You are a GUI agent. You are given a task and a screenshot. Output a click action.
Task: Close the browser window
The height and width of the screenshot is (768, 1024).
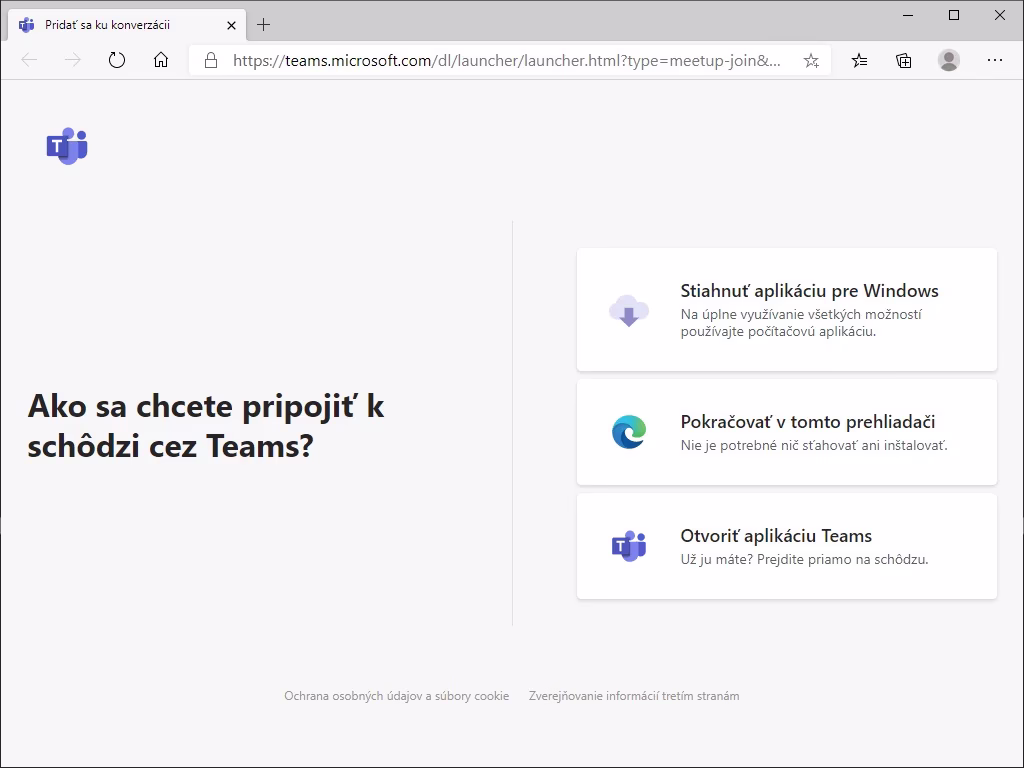(999, 15)
